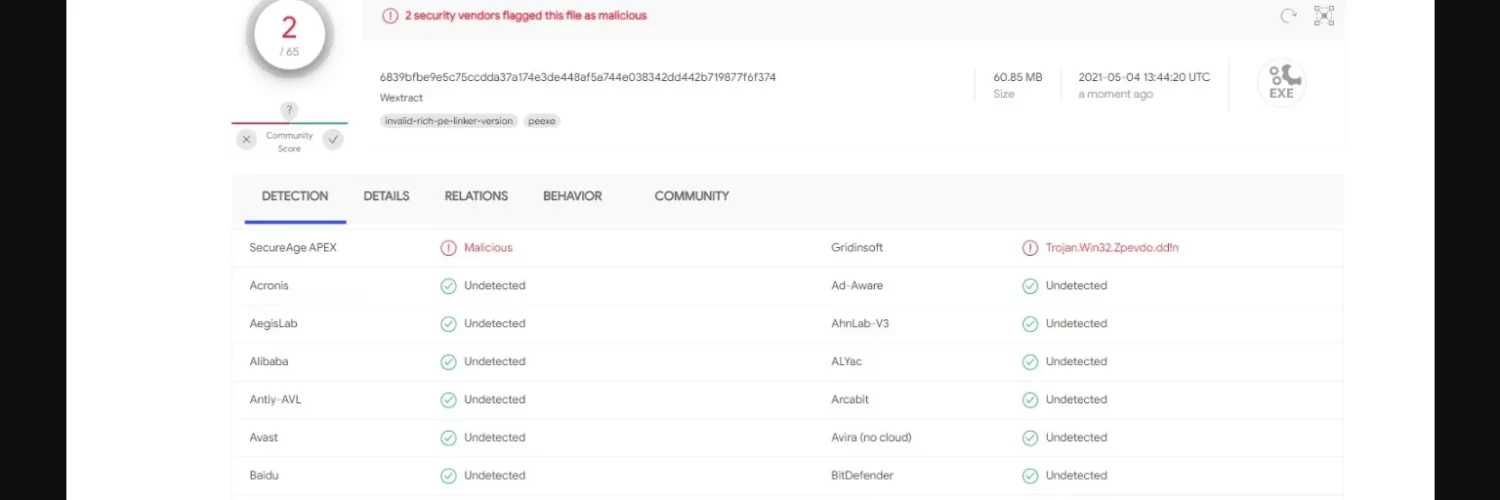This screenshot has width=1500, height=500.
Task: Open the DETECTION tab
Action: [295, 196]
